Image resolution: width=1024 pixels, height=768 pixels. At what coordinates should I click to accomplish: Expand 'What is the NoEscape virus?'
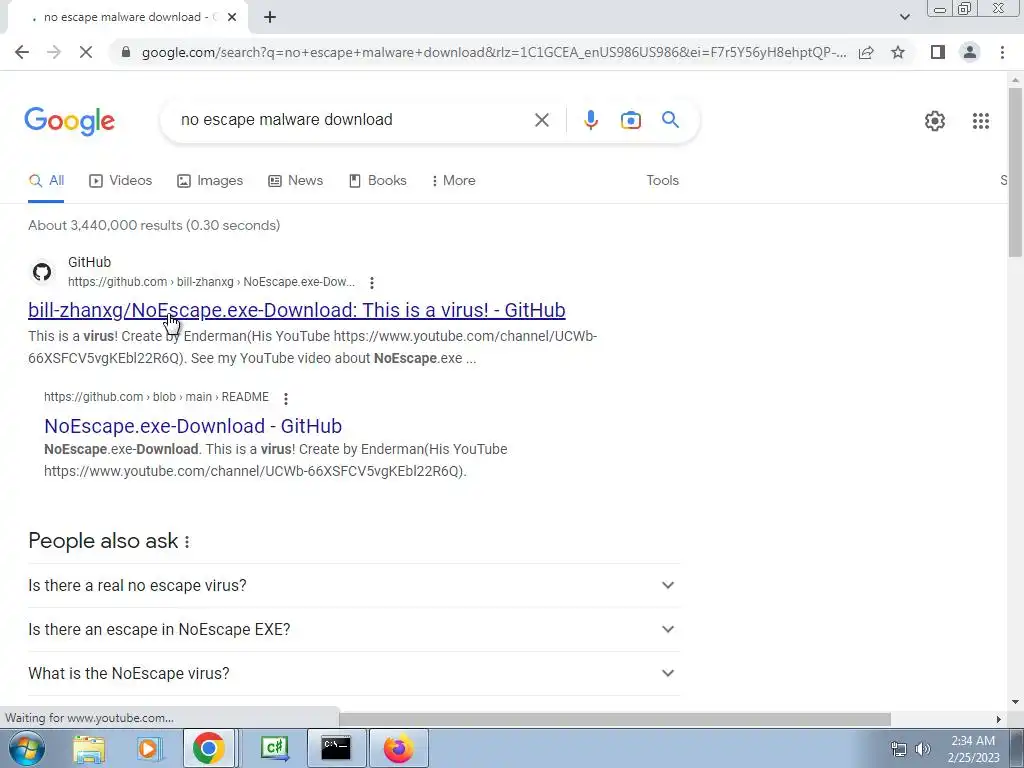(353, 673)
